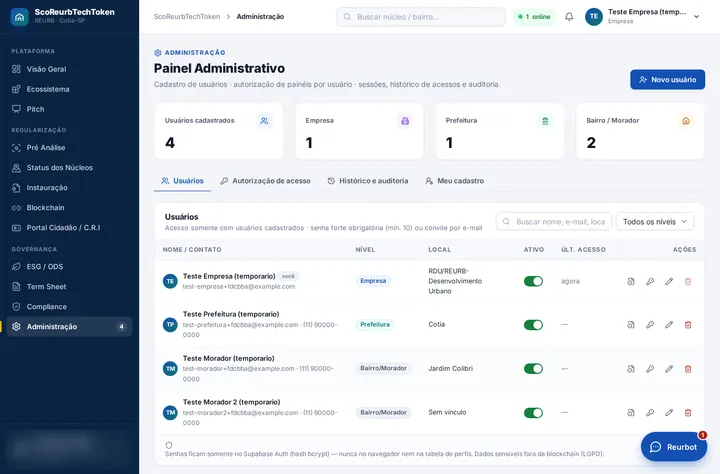Click Teste Morador 2 (temporario) name
The image size is (720, 474).
click(x=231, y=402)
